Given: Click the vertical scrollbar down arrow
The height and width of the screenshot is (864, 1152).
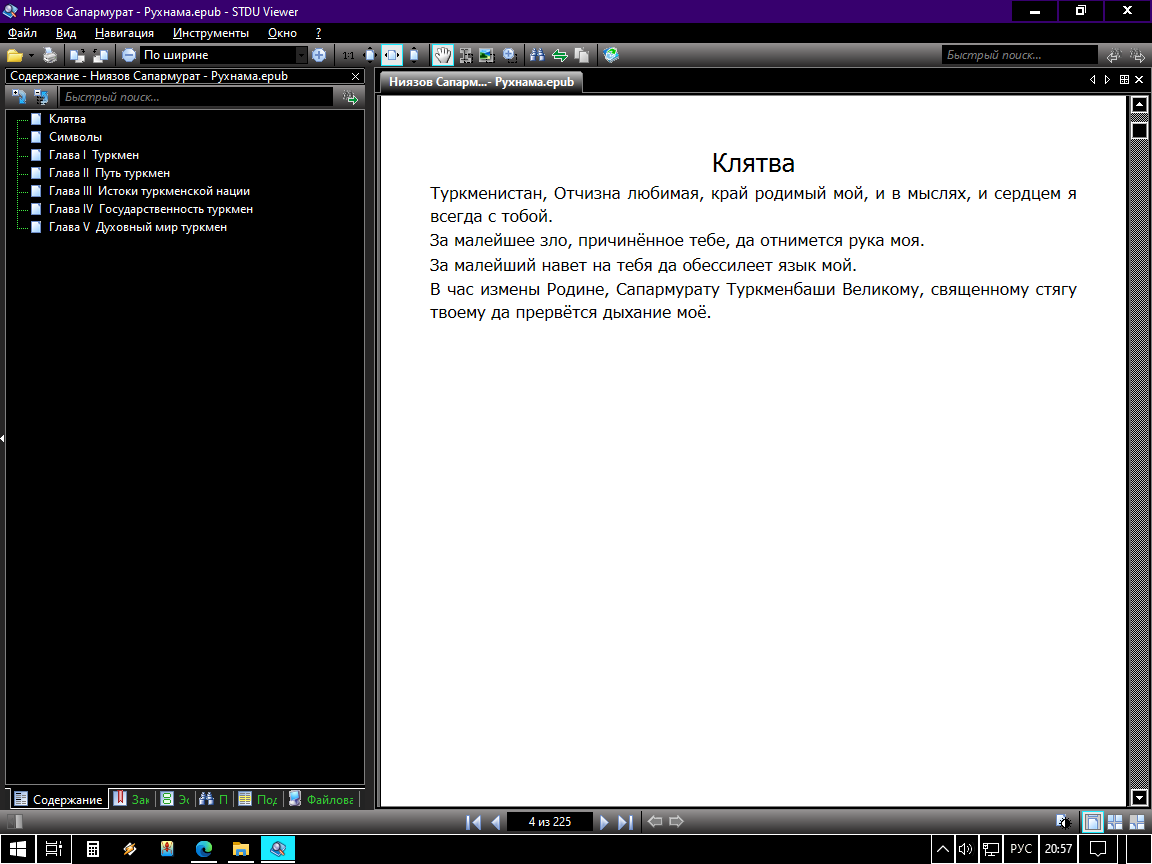Looking at the screenshot, I should (x=1139, y=797).
